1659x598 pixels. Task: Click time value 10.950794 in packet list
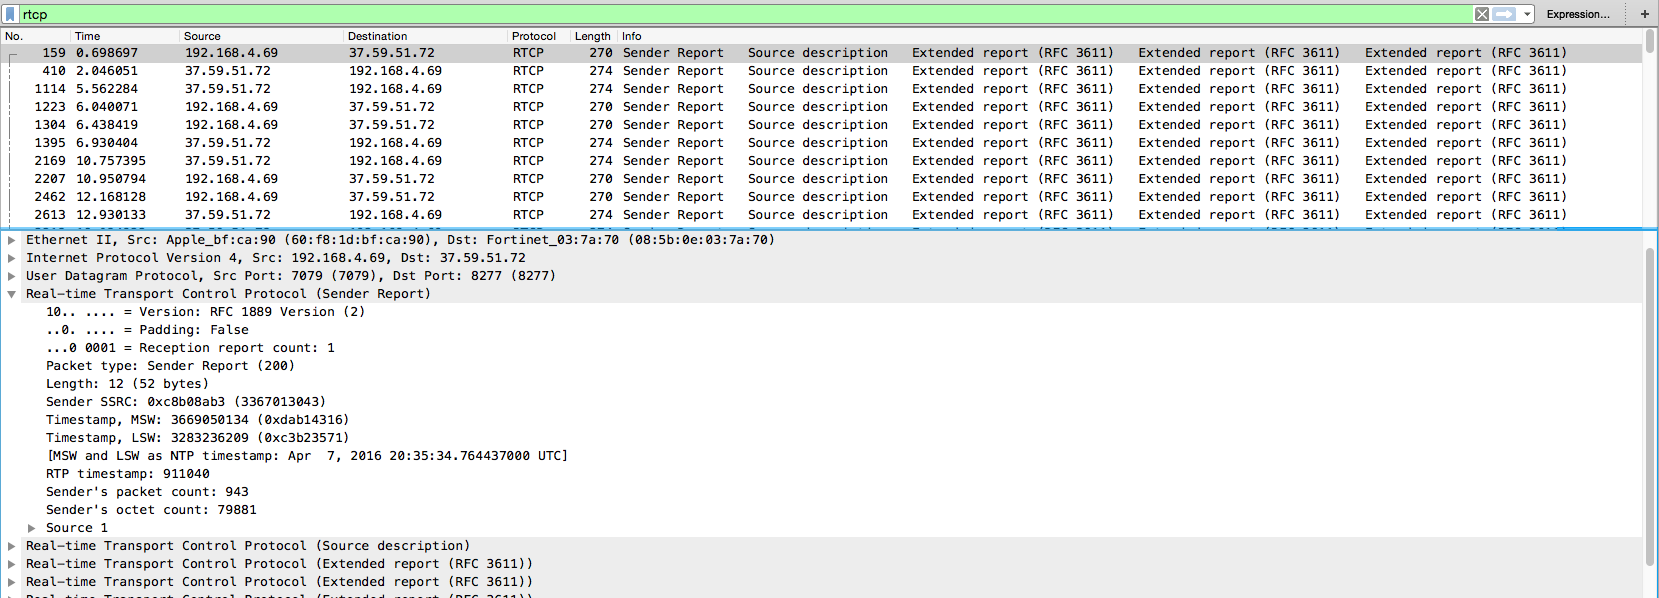tap(111, 179)
